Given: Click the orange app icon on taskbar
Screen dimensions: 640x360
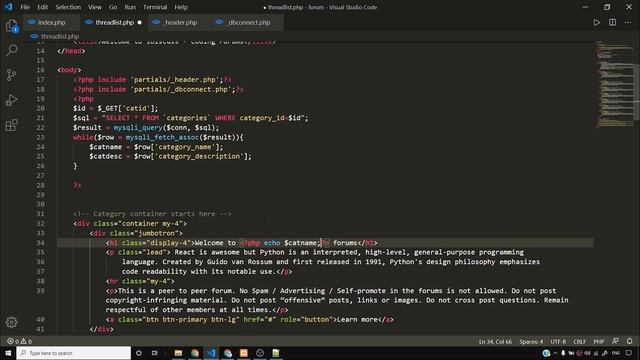Looking at the screenshot, I should pyautogui.click(x=244, y=353).
